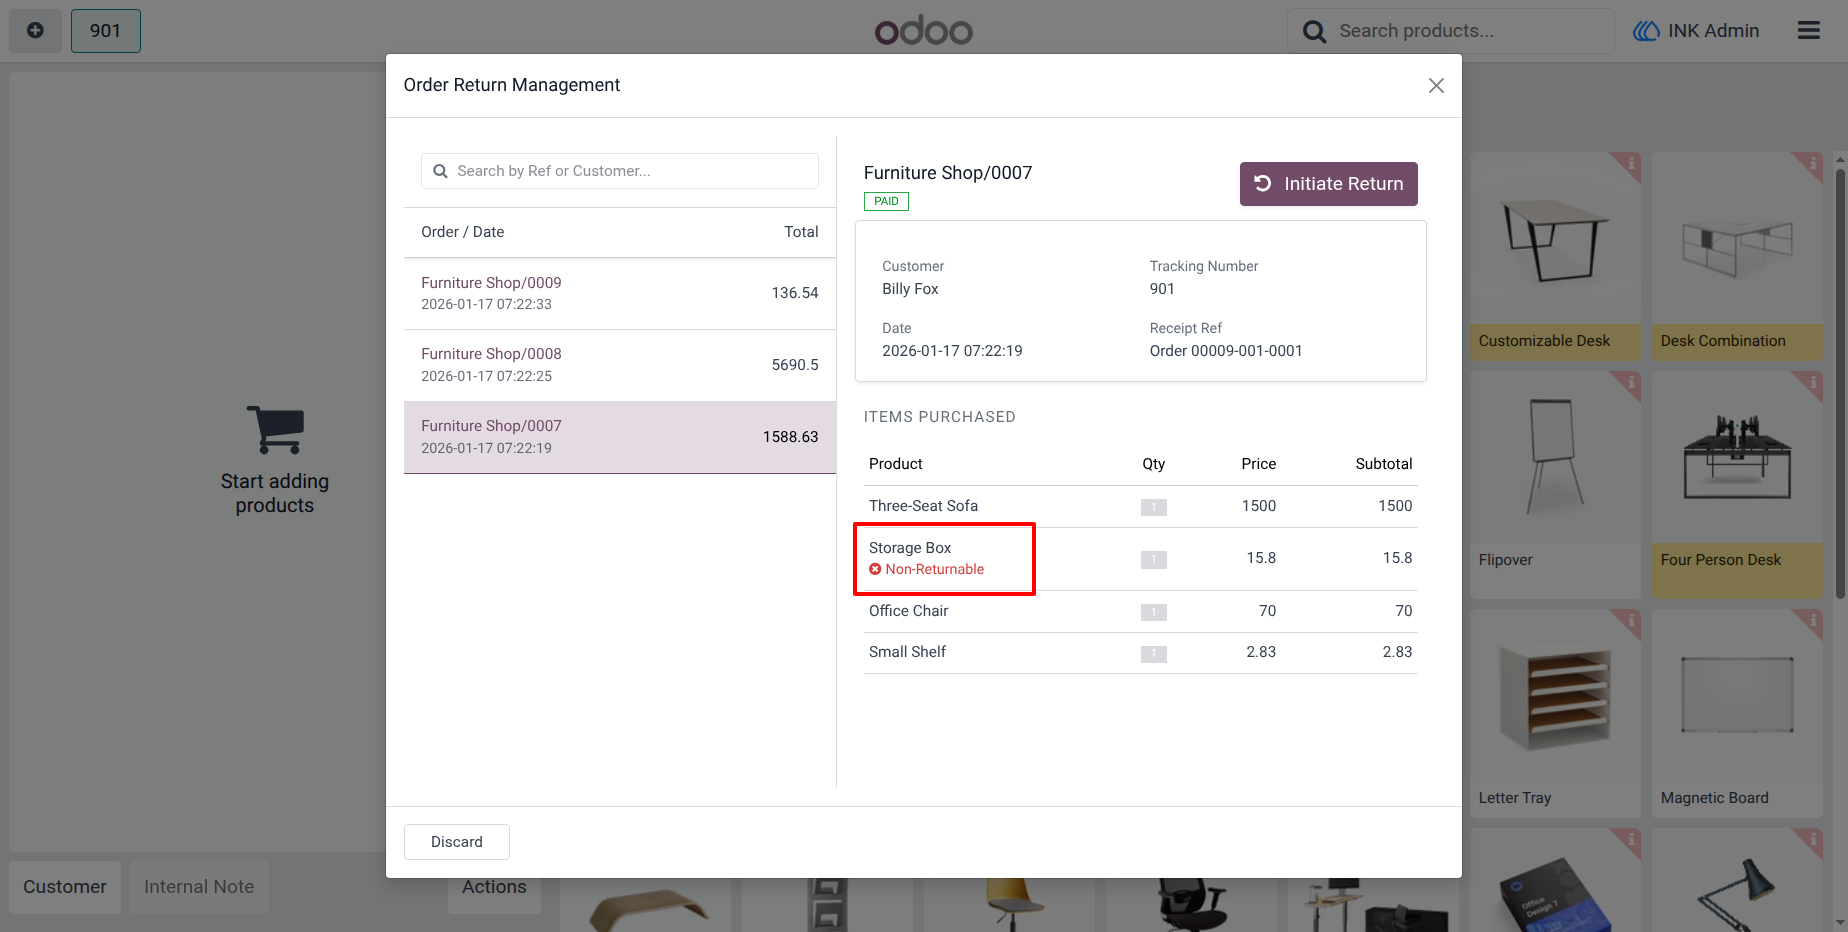Open info icon on Magnetic Board card

[x=1812, y=620]
